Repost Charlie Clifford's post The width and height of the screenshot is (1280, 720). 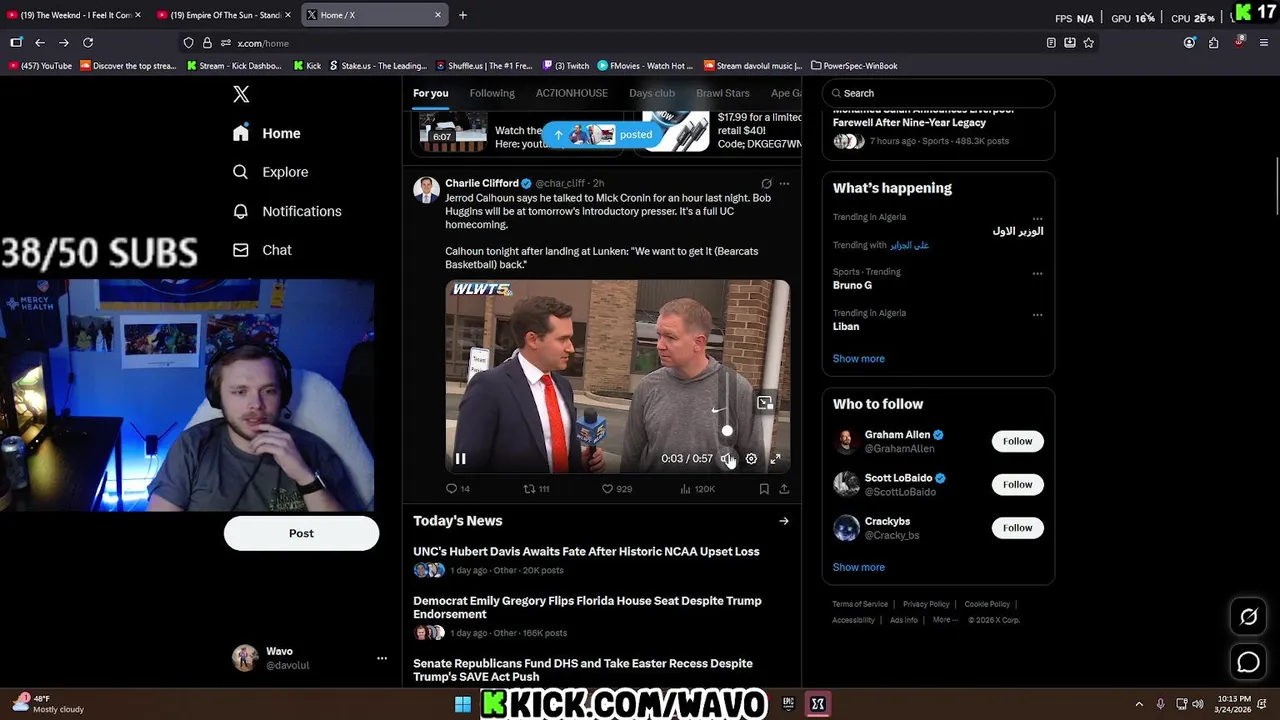click(537, 489)
